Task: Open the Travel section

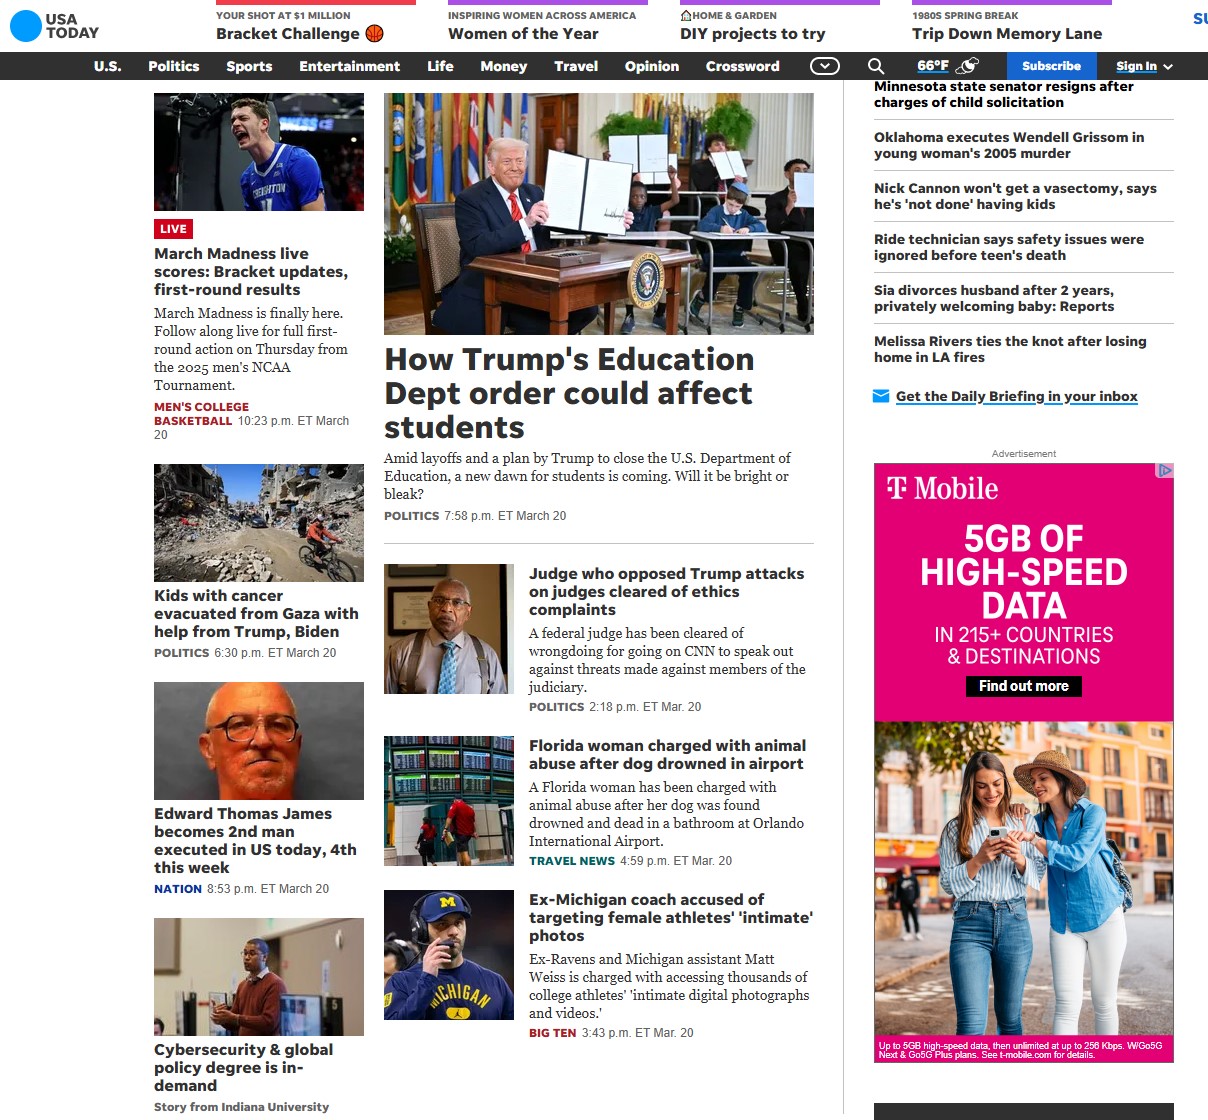Action: coord(576,66)
